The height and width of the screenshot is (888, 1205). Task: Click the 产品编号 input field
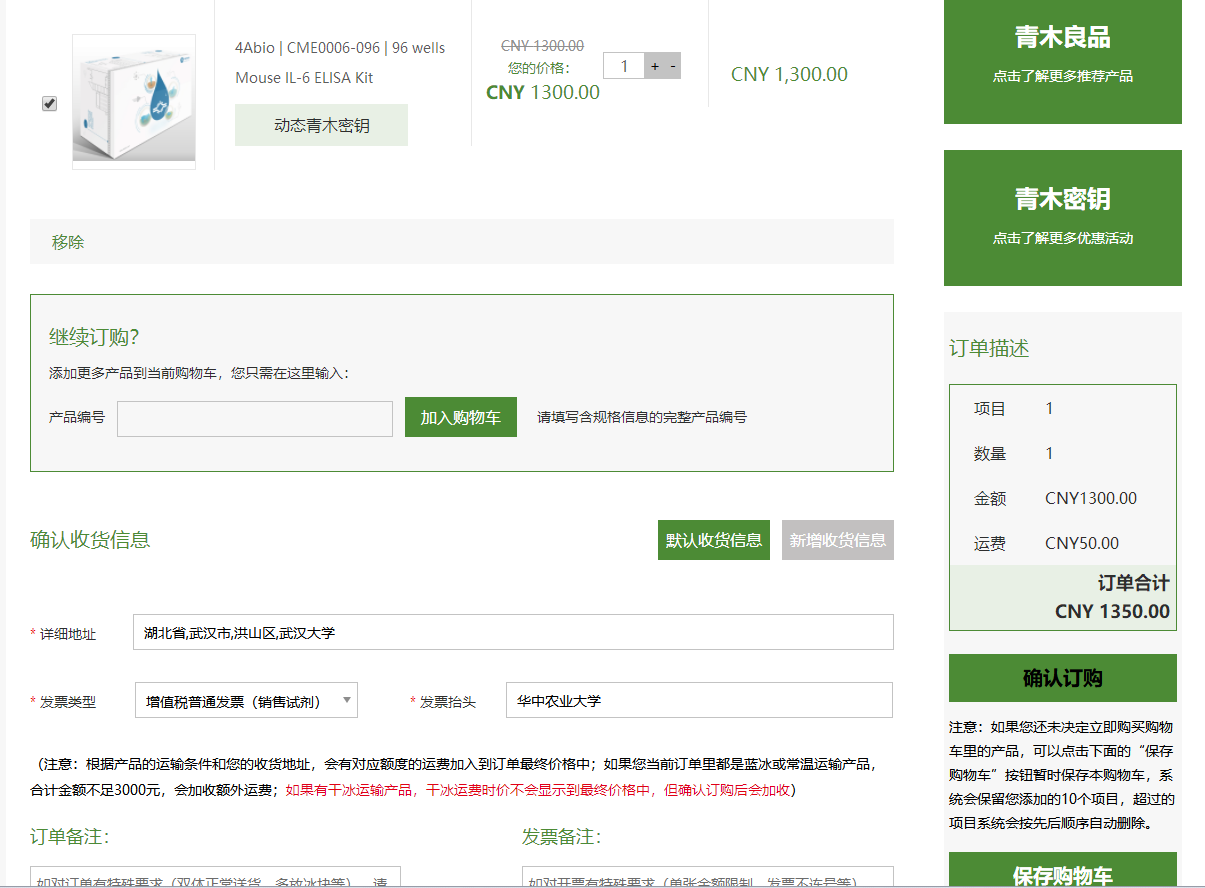[254, 419]
